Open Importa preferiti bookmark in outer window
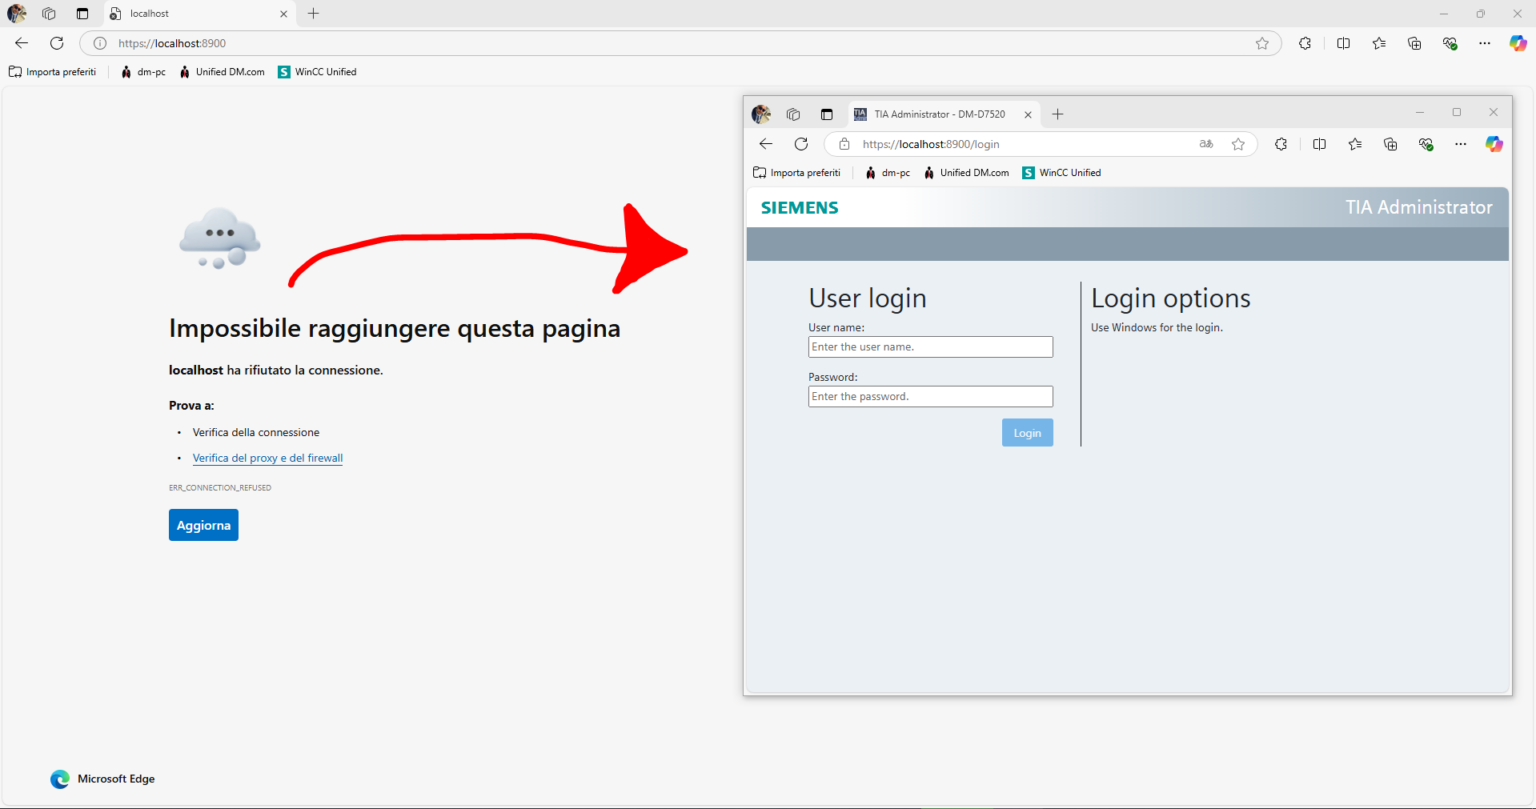Screen dimensions: 1536x809 tap(53, 72)
